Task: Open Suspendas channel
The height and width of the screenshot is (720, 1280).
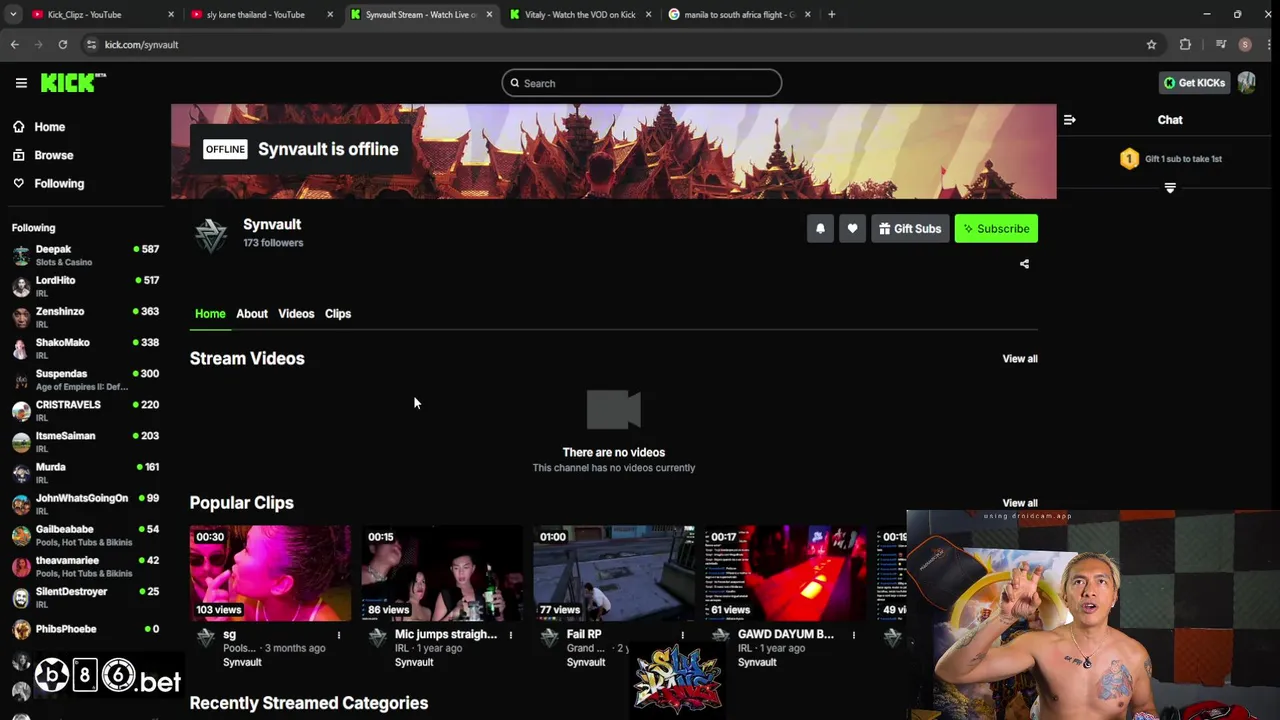Action: 85,379
